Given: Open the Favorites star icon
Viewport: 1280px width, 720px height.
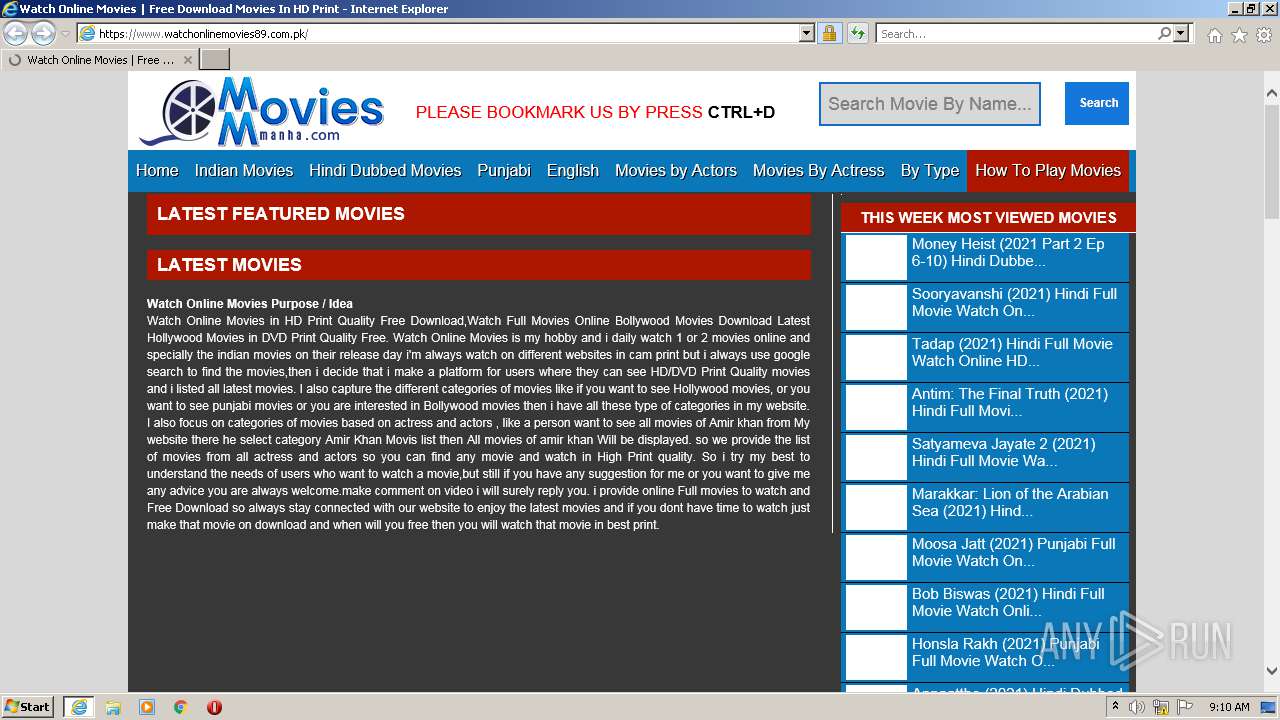Looking at the screenshot, I should click(1239, 35).
